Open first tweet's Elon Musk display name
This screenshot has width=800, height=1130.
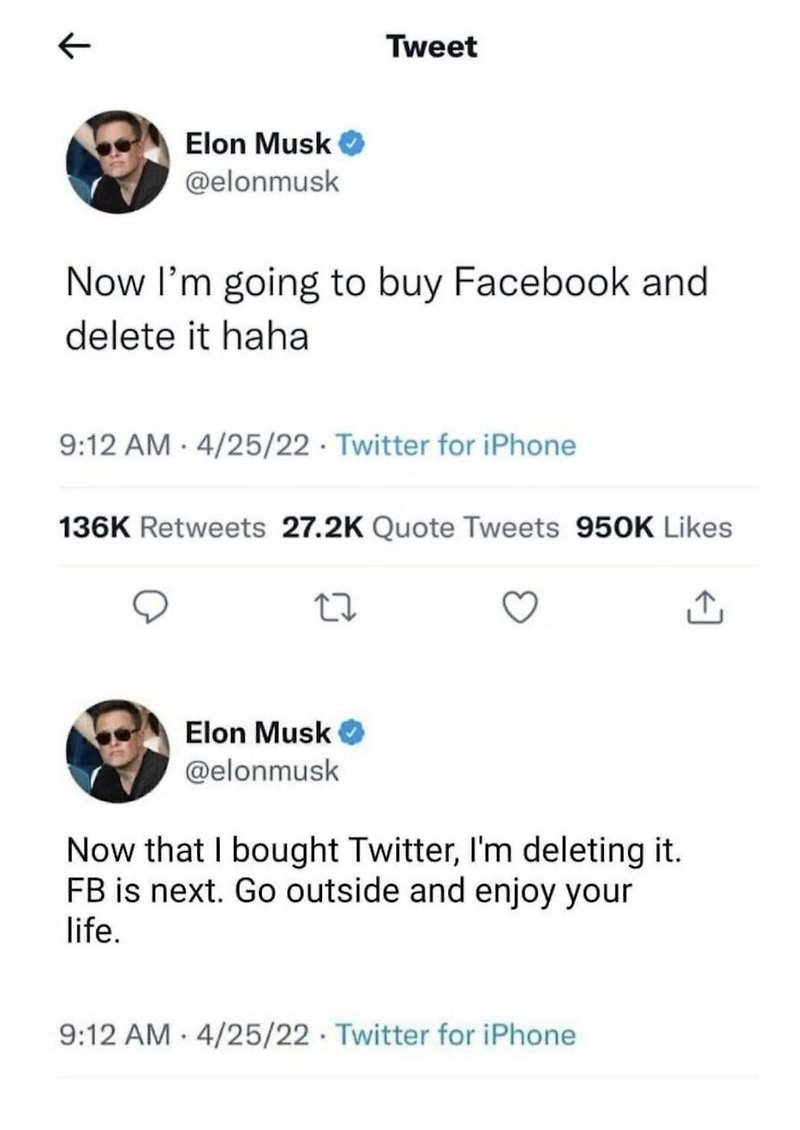pyautogui.click(x=258, y=144)
